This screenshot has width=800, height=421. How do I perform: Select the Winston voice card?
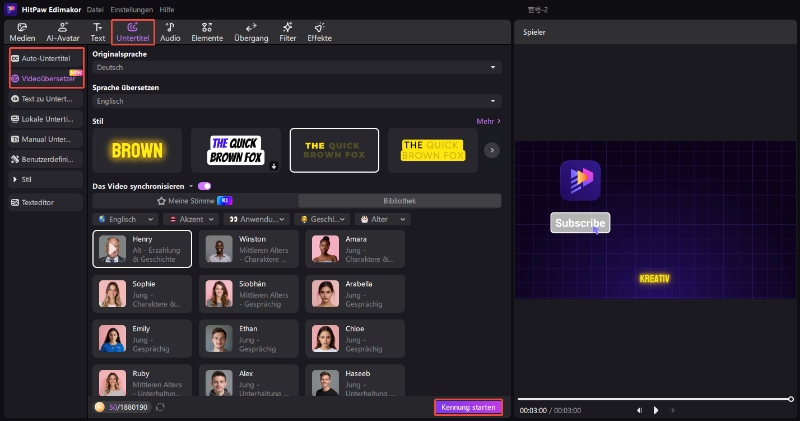pos(250,248)
